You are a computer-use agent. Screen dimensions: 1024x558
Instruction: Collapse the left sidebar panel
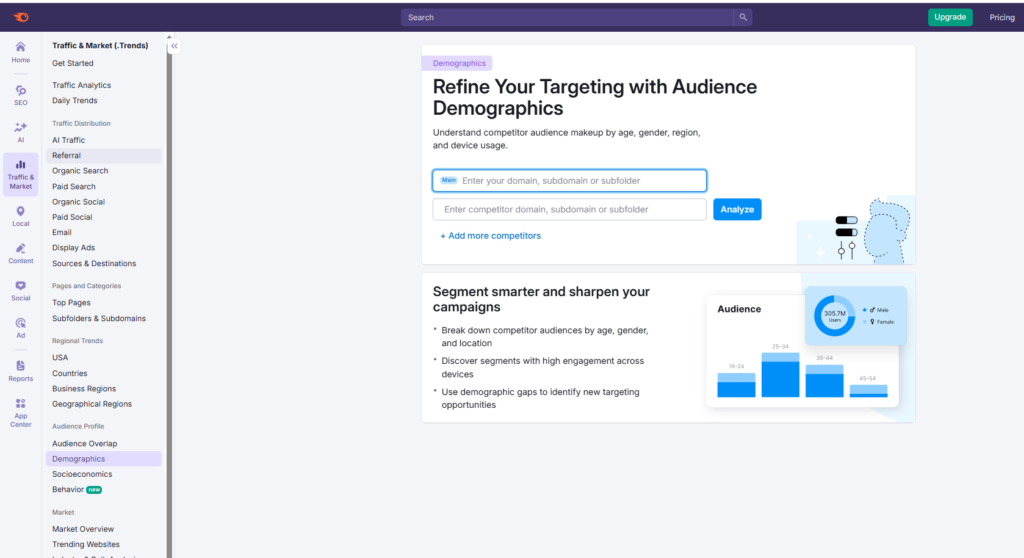point(174,46)
